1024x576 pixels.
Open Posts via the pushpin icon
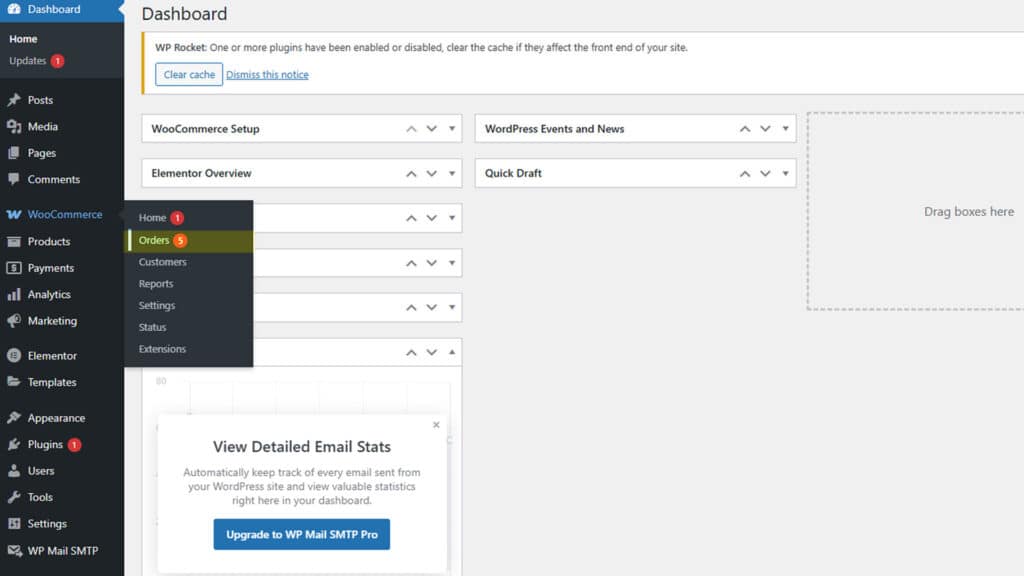click(x=14, y=100)
